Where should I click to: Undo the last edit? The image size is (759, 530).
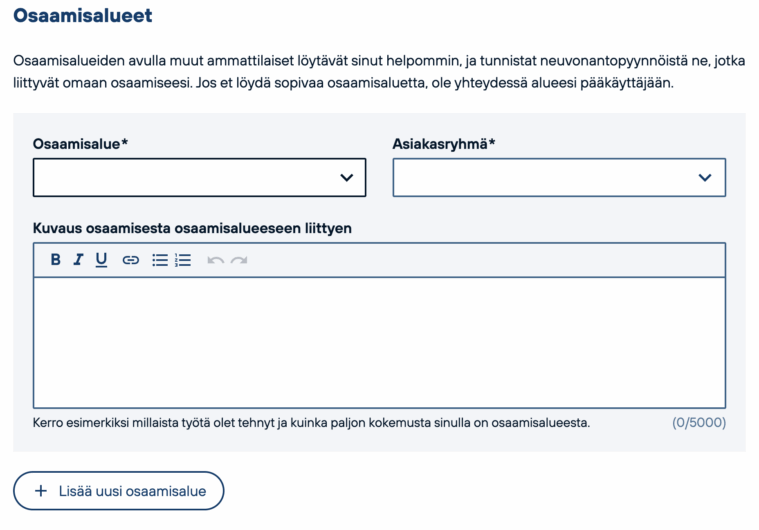(x=215, y=260)
